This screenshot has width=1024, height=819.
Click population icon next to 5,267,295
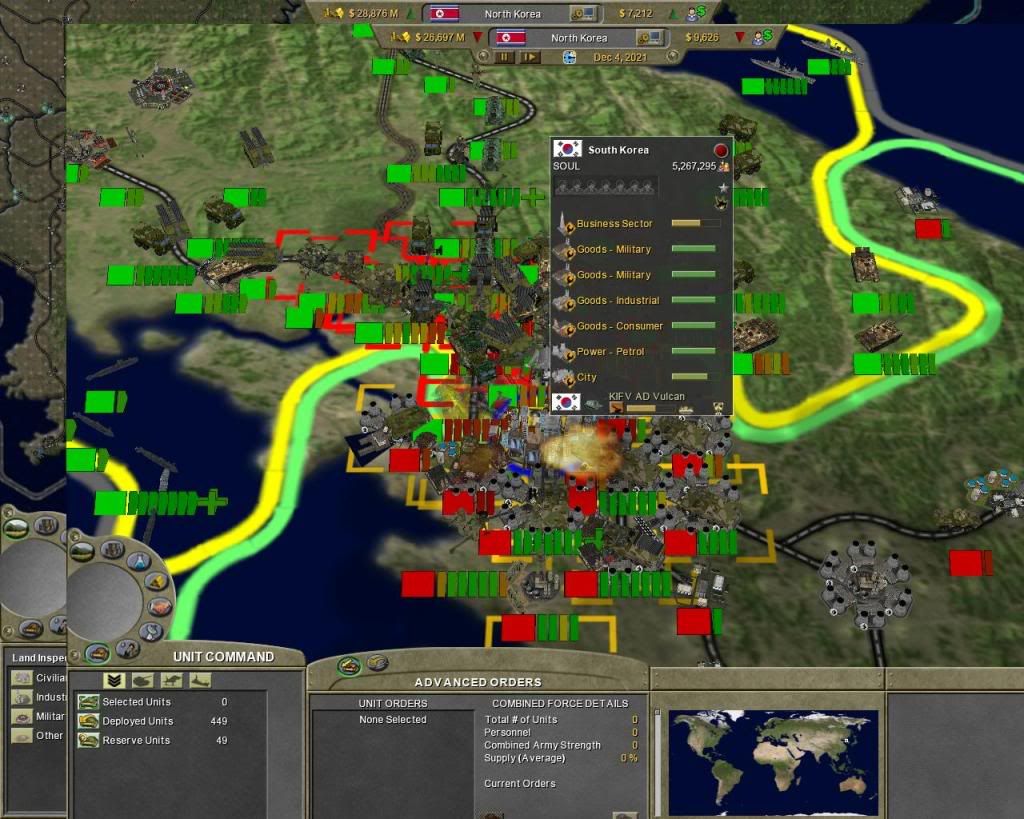[x=724, y=167]
